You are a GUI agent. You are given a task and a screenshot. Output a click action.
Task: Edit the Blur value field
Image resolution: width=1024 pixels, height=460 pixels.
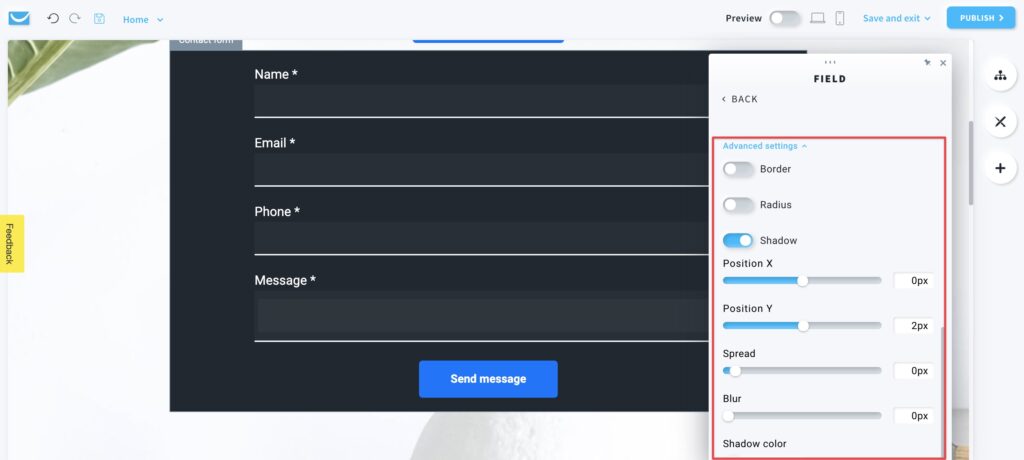914,416
